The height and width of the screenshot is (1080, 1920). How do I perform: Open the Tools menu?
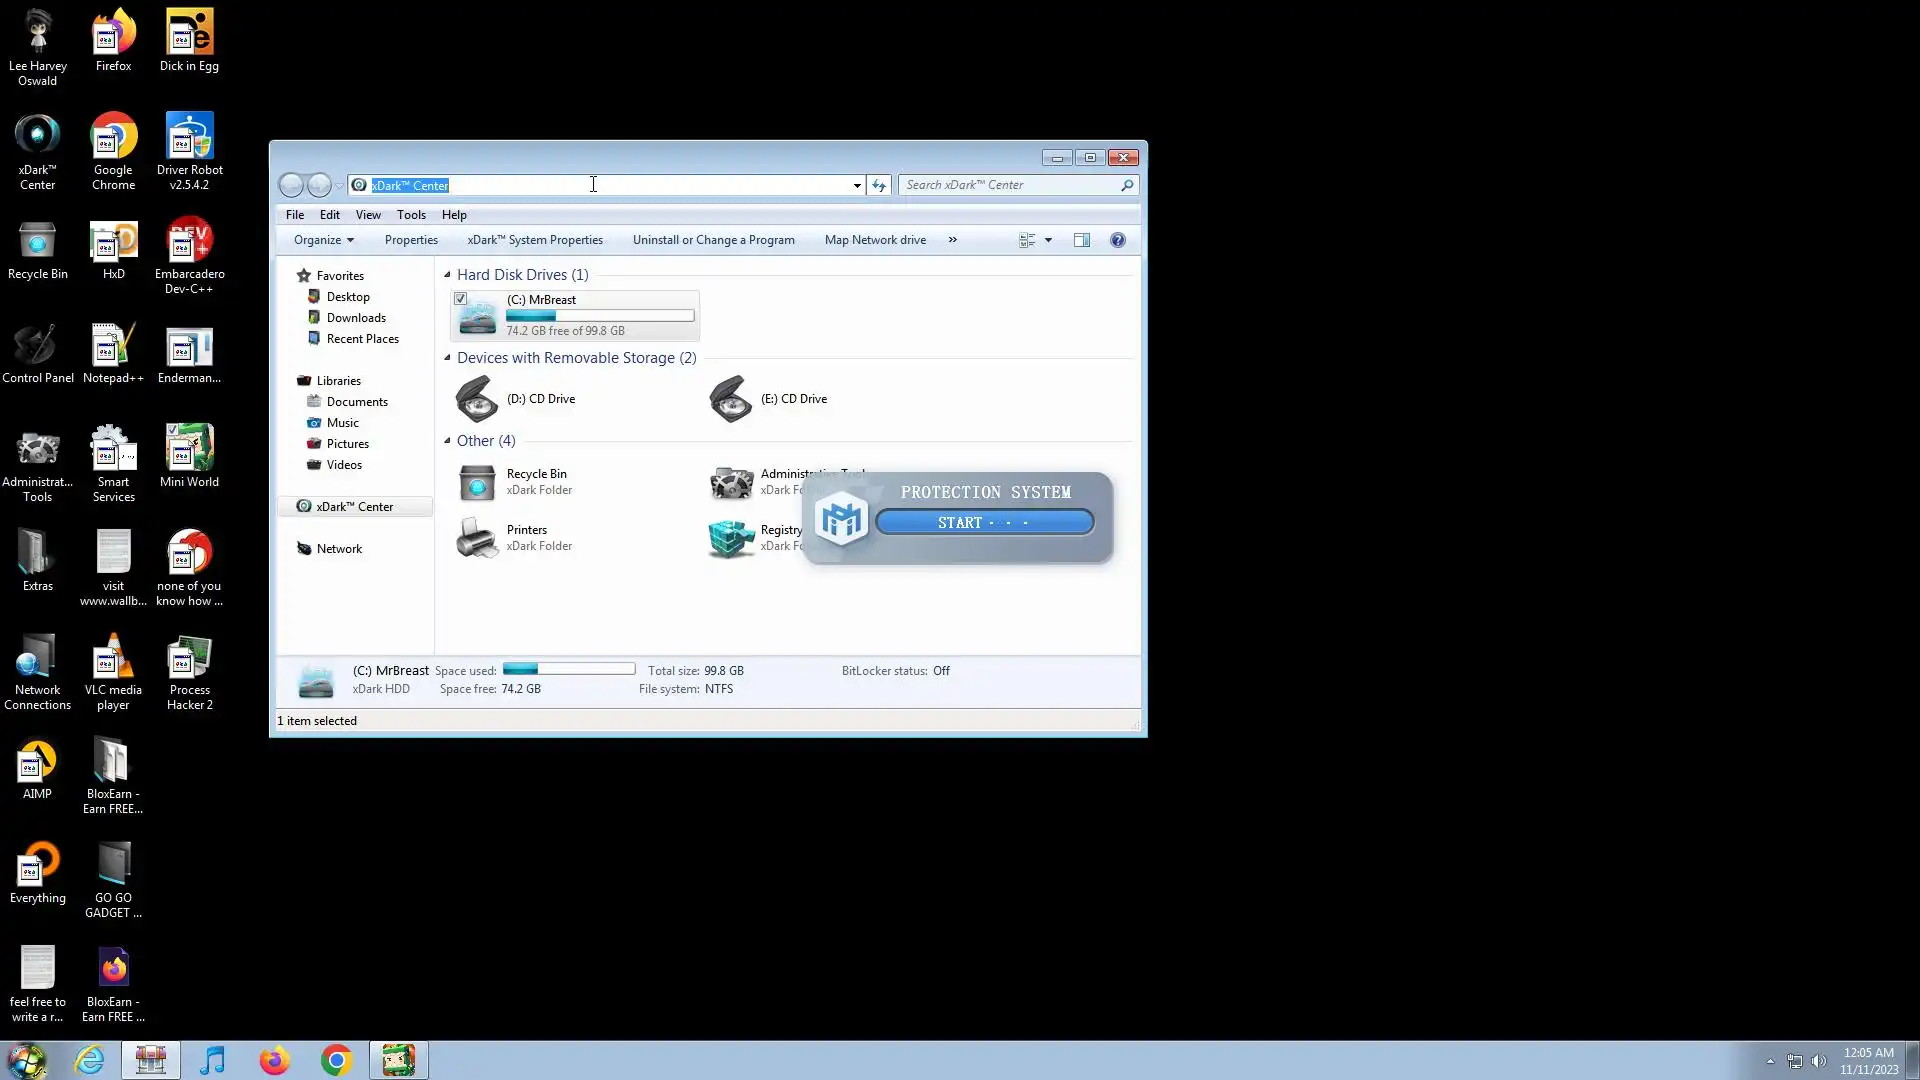tap(411, 215)
